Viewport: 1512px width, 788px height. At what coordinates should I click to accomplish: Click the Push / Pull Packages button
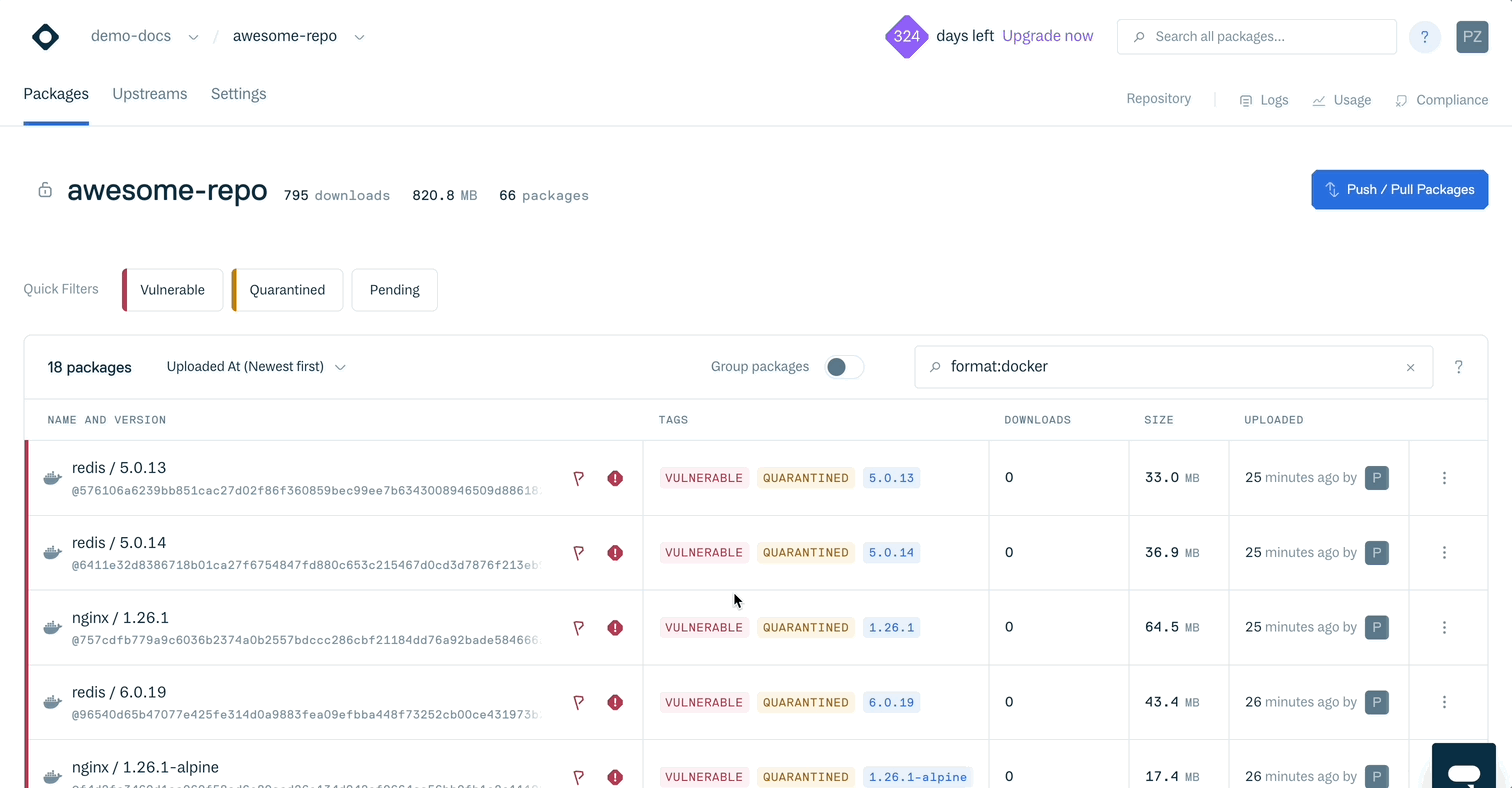[1399, 189]
